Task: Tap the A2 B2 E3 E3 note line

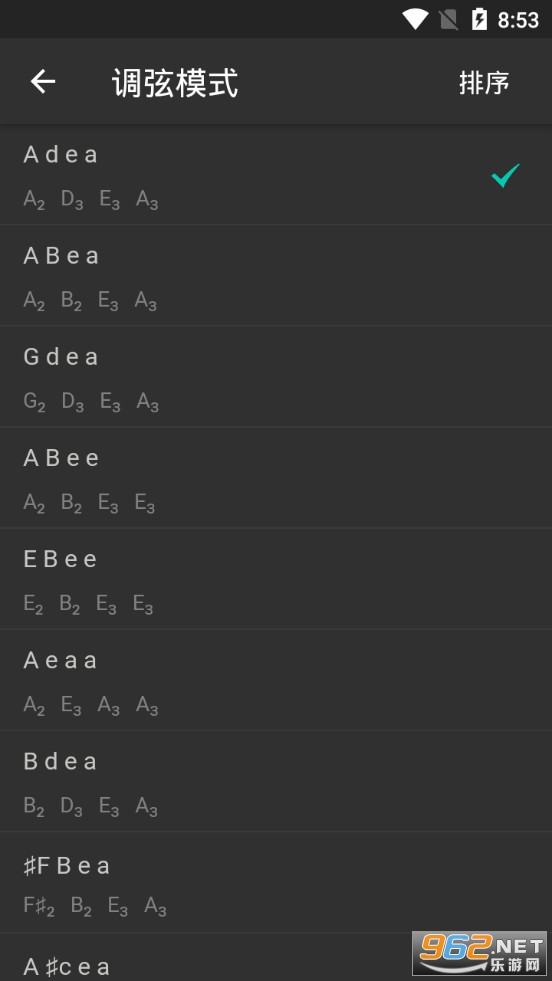Action: [x=89, y=503]
